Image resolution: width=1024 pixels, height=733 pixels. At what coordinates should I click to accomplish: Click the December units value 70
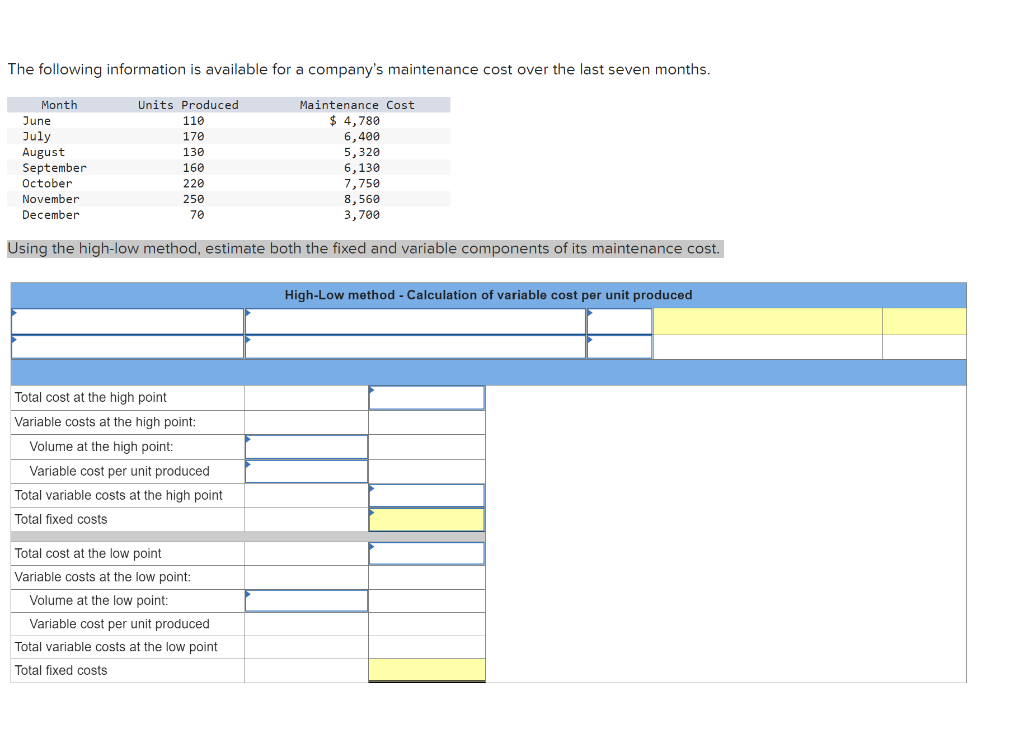click(197, 215)
